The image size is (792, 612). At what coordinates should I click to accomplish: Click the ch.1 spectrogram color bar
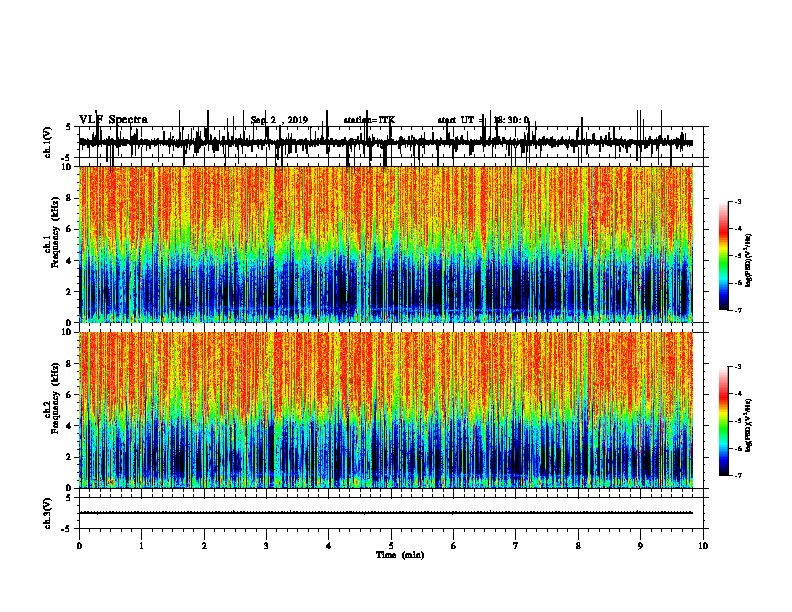pyautogui.click(x=724, y=256)
